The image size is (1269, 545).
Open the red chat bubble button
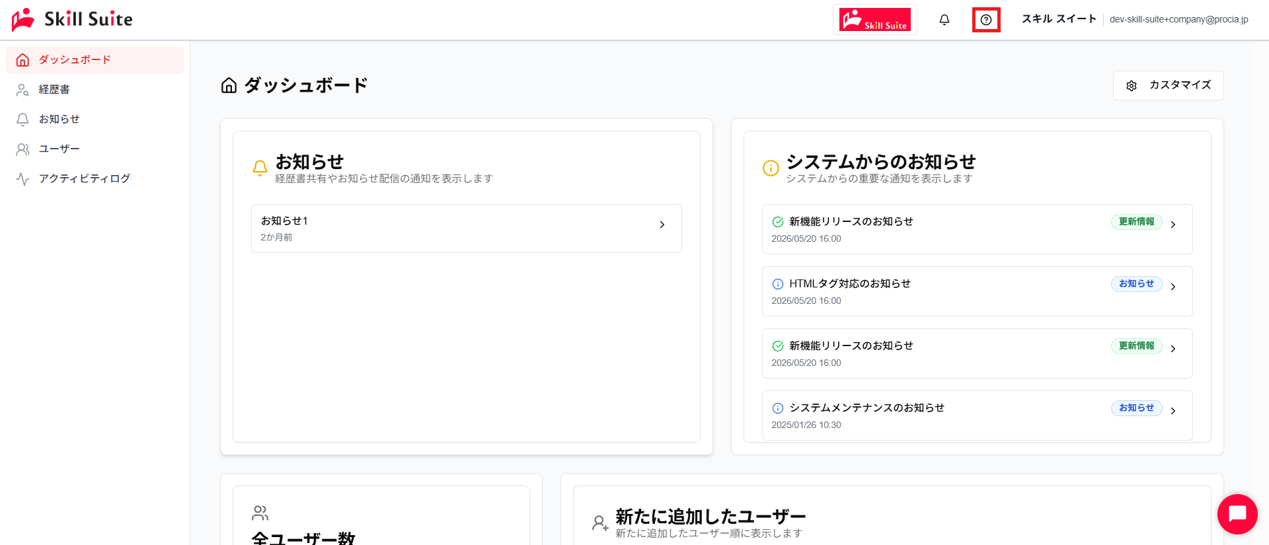(x=1237, y=514)
